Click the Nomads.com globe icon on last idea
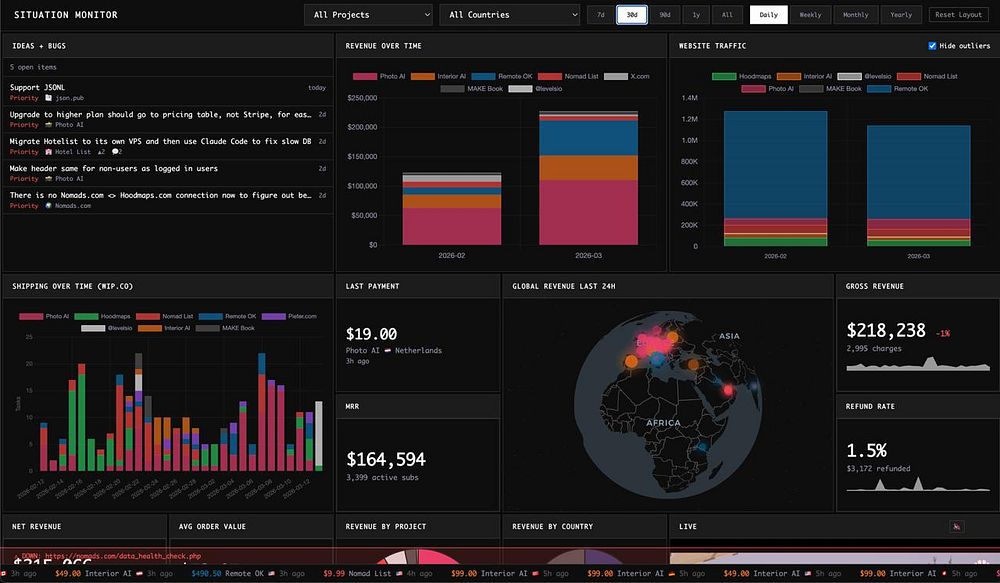 [48, 205]
